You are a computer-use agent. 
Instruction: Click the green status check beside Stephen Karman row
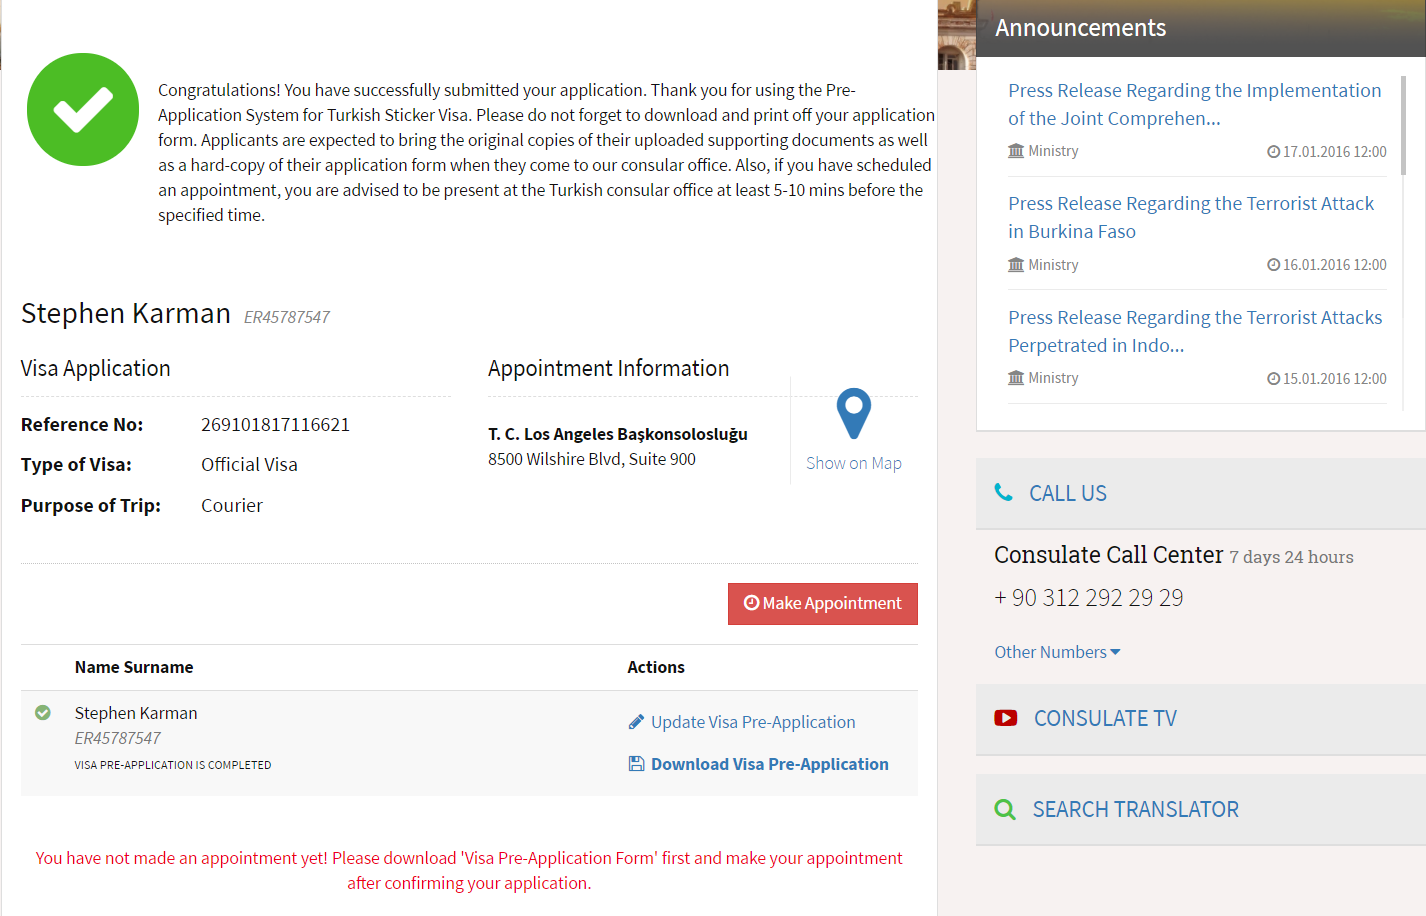pos(43,713)
